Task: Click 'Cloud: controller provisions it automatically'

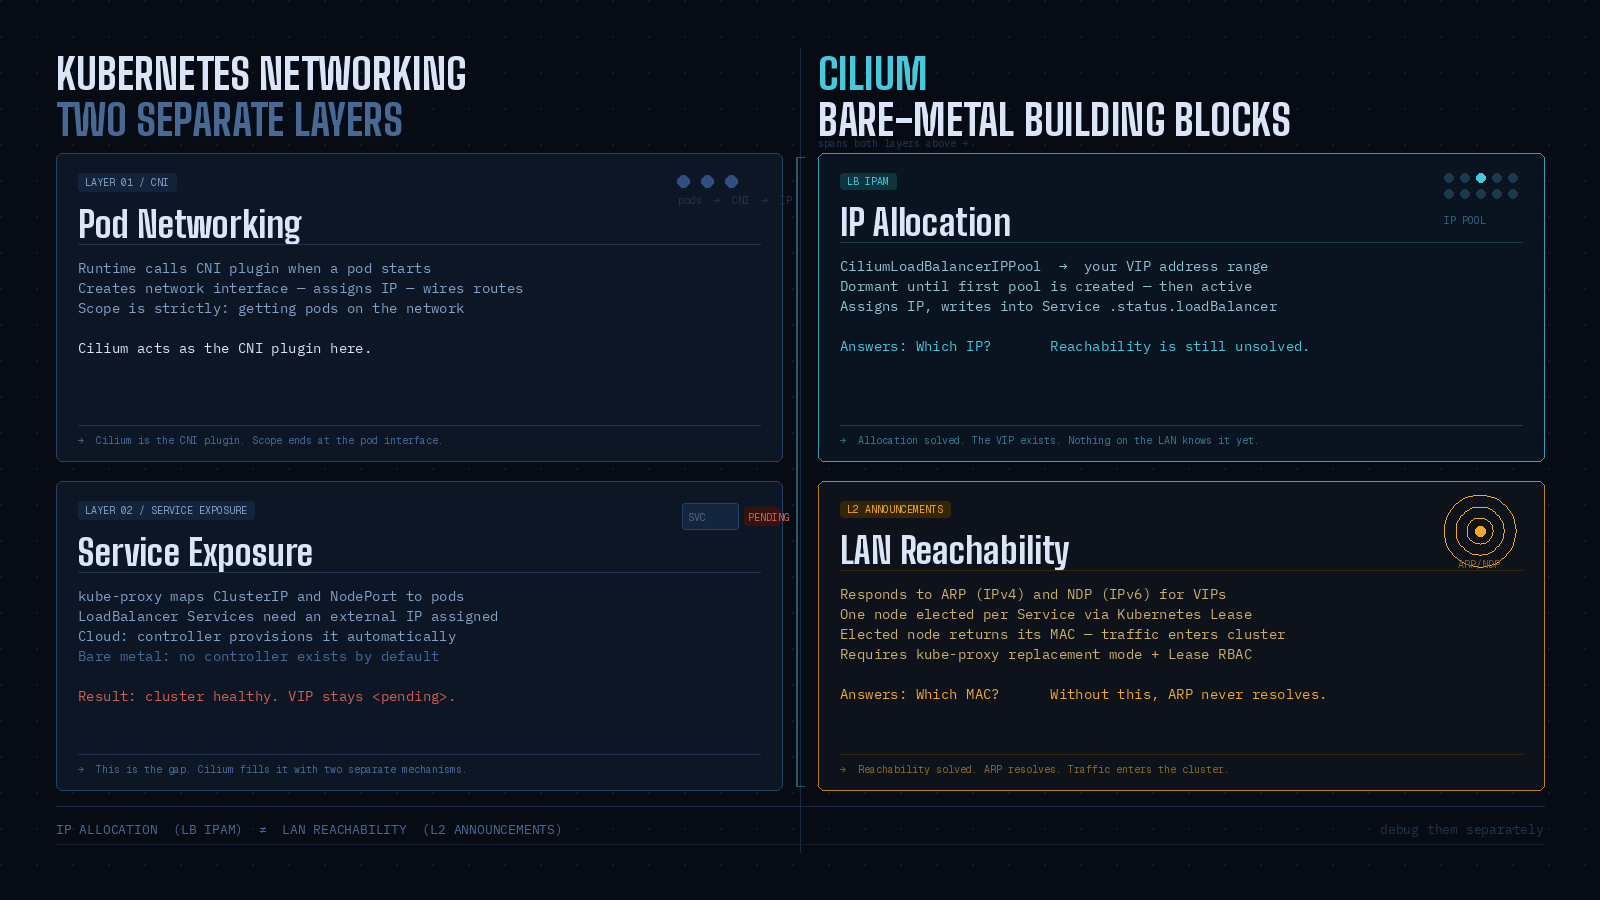Action: (x=267, y=636)
